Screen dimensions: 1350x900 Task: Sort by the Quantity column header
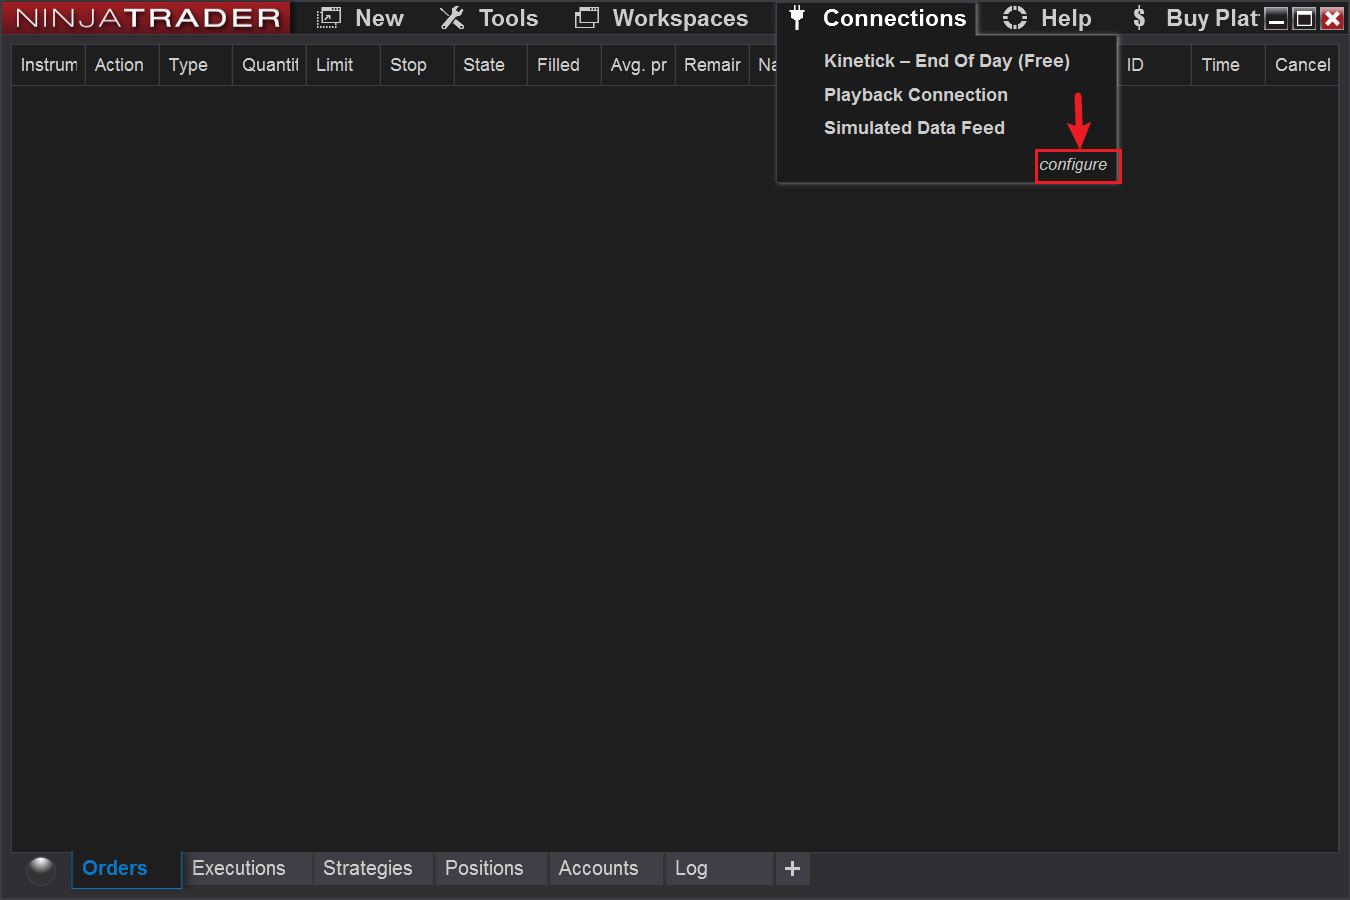[269, 65]
